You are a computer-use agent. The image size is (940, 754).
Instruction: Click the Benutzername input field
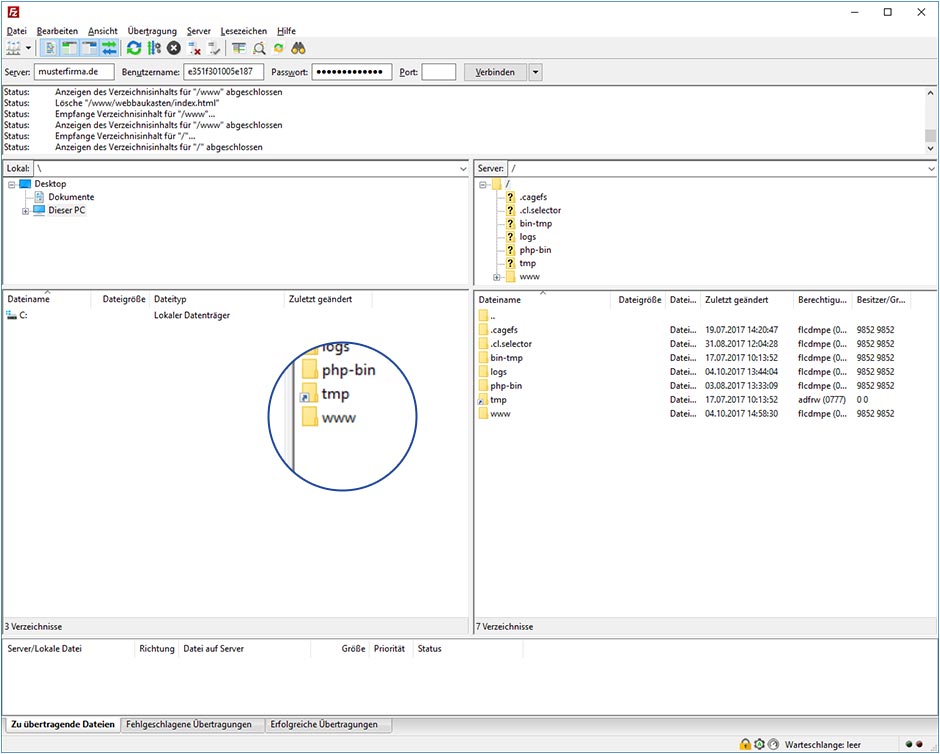[224, 72]
